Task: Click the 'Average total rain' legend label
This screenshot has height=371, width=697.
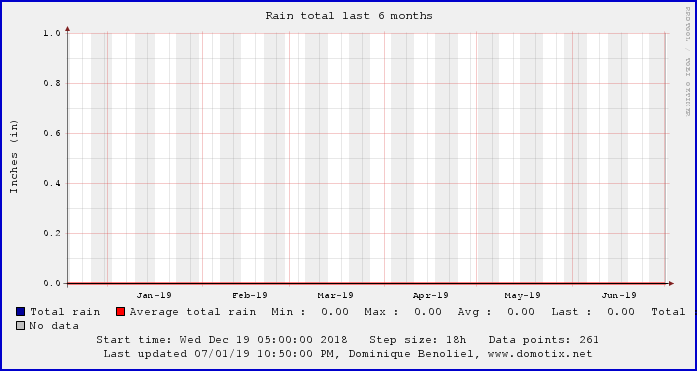Action: (x=193, y=312)
